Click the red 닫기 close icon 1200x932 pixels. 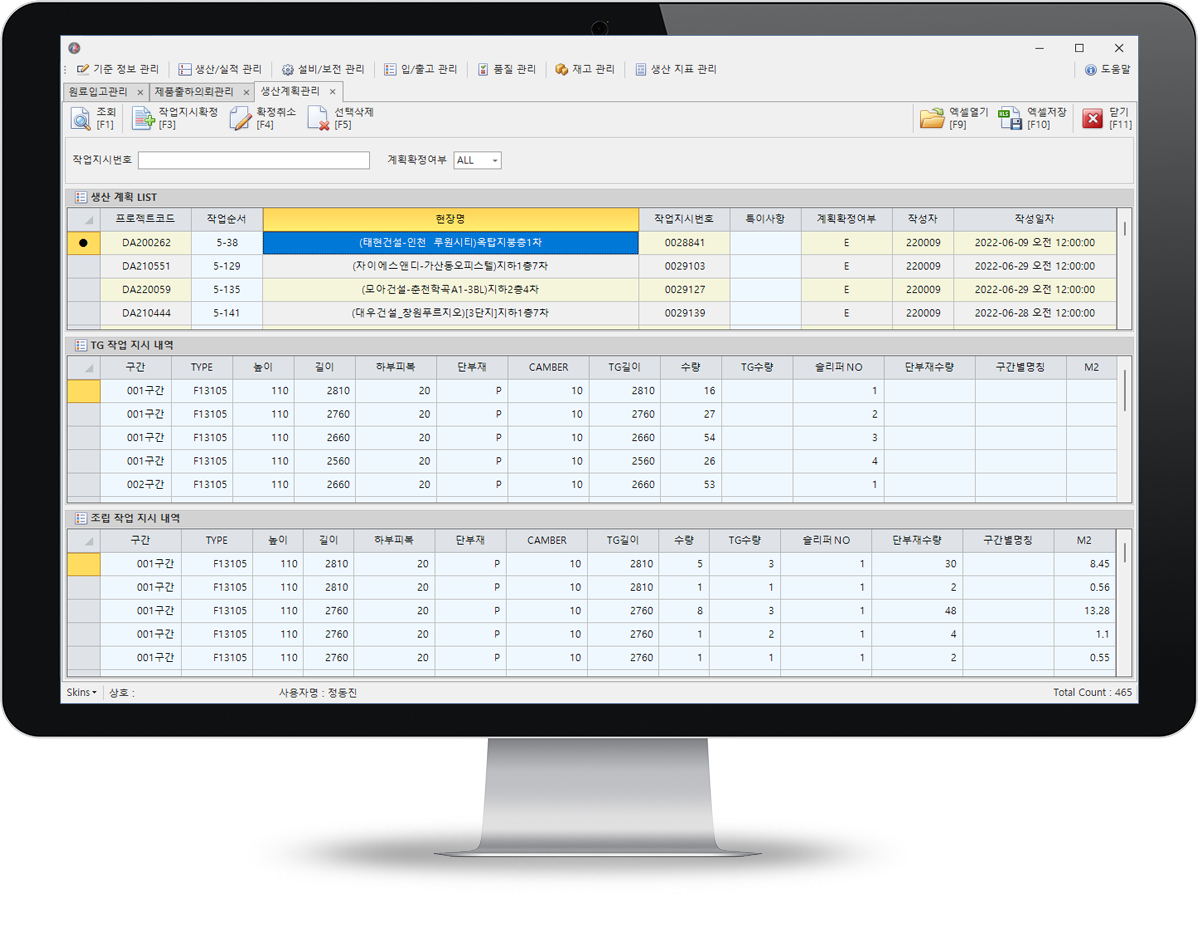click(1092, 119)
